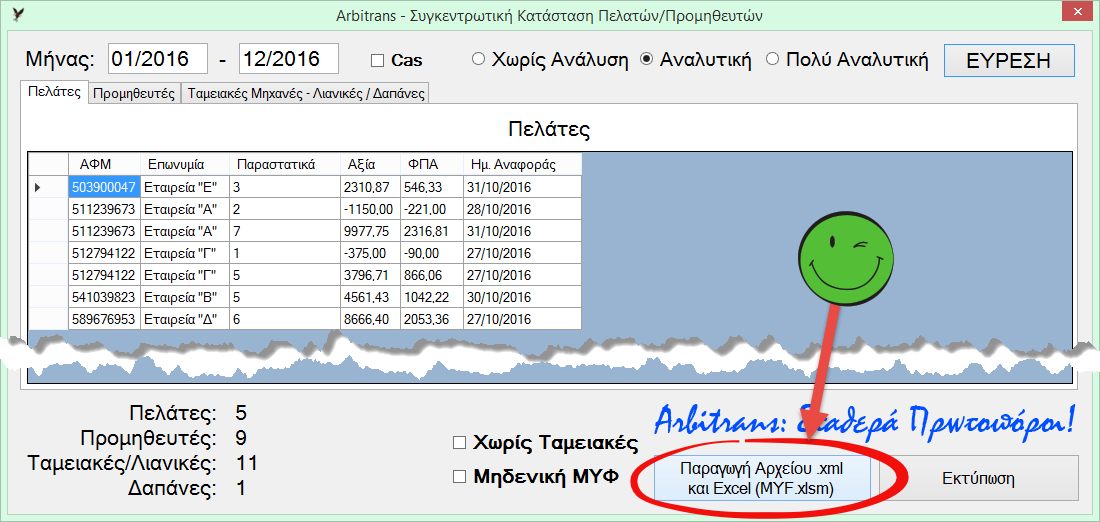Click the Αξία cell 8666,40
1100x522 pixels.
(x=370, y=319)
